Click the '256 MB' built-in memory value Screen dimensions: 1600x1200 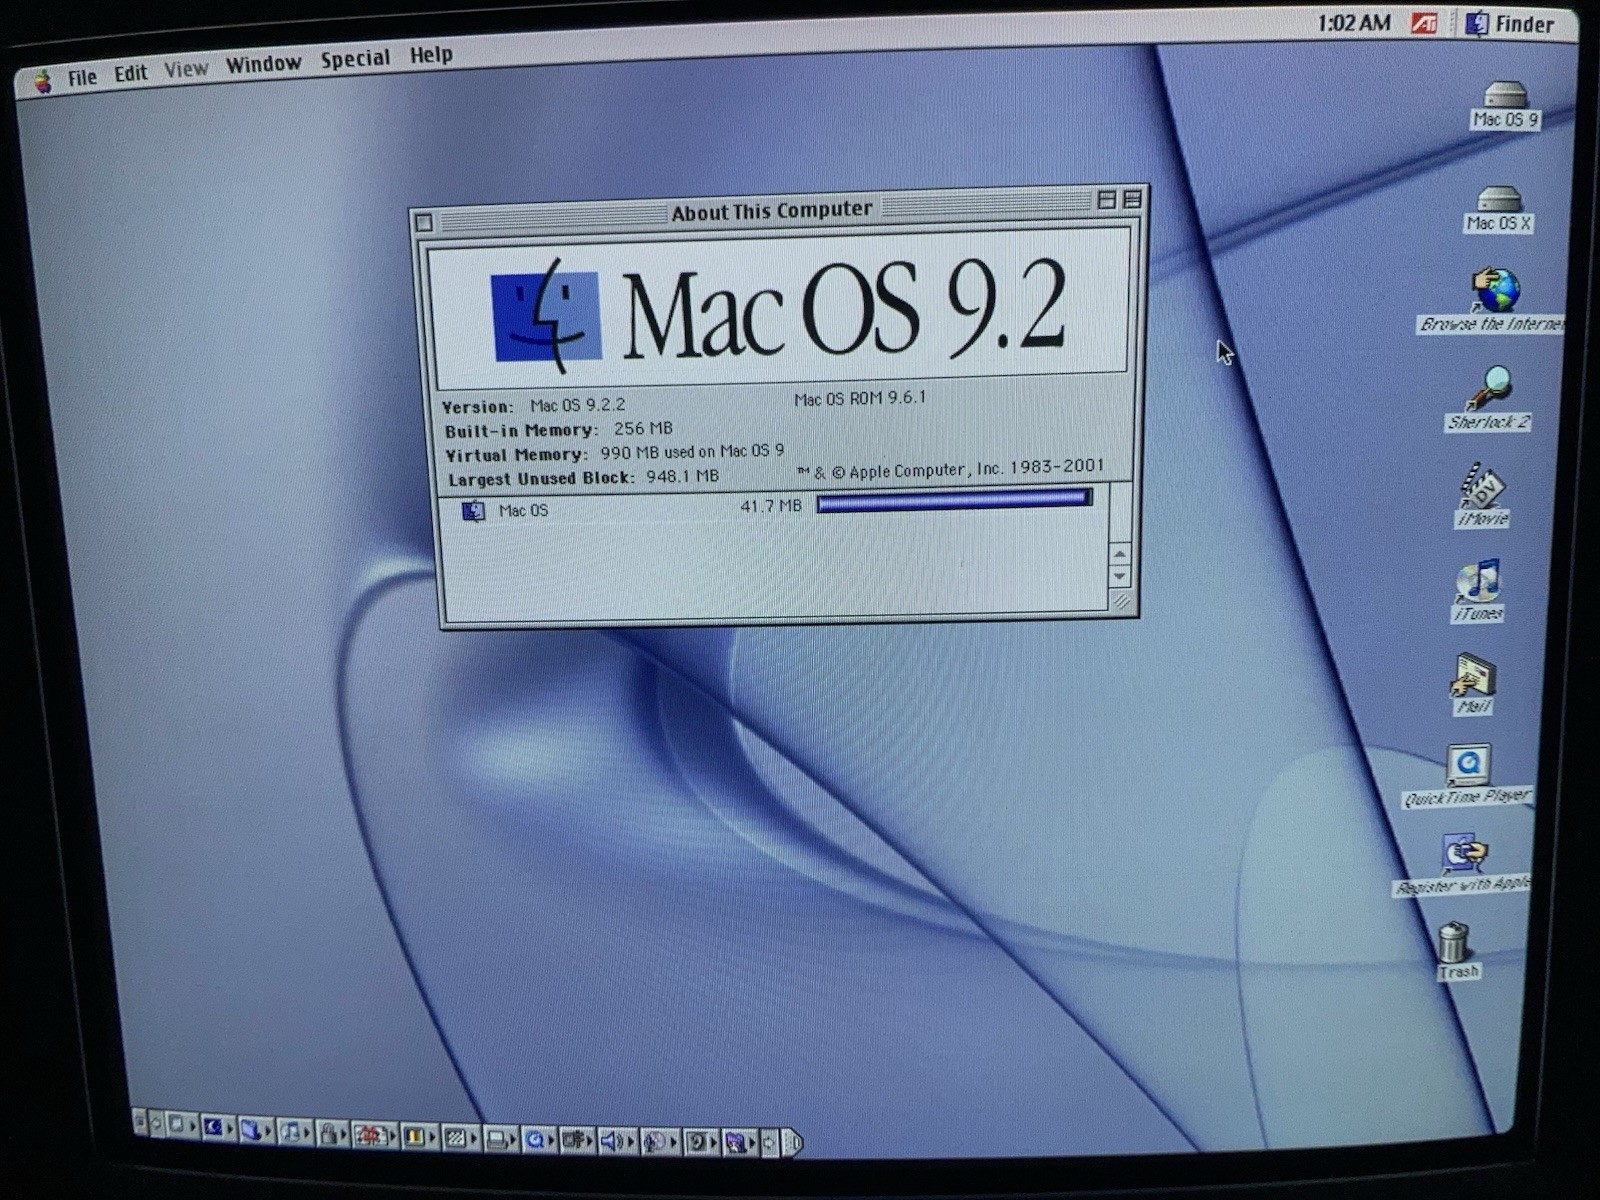642,428
